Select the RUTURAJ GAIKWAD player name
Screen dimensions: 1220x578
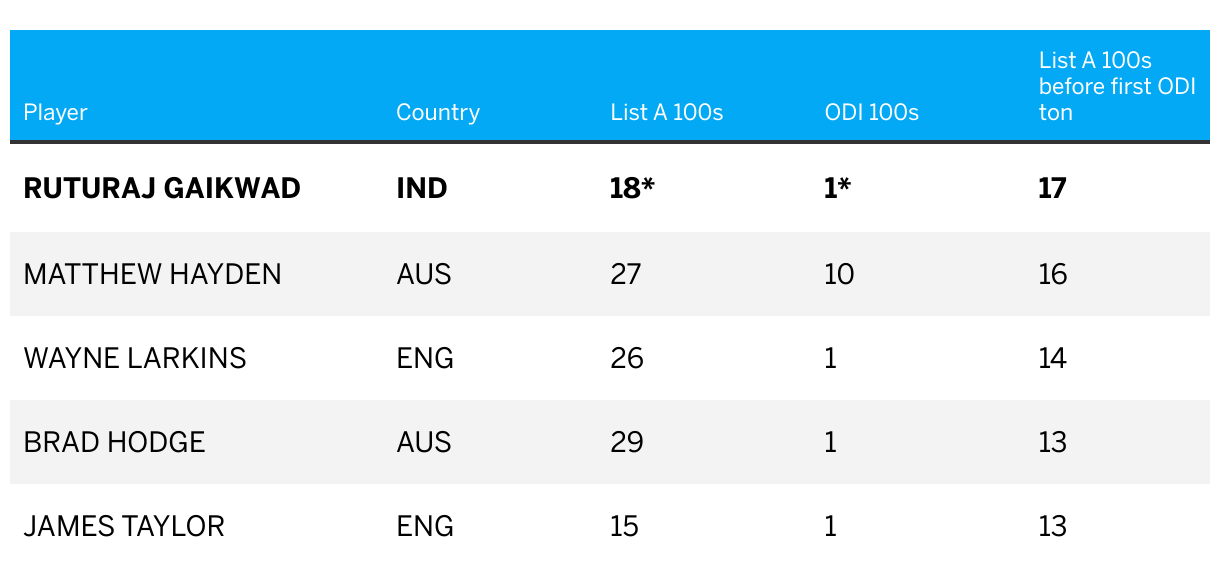[x=162, y=188]
